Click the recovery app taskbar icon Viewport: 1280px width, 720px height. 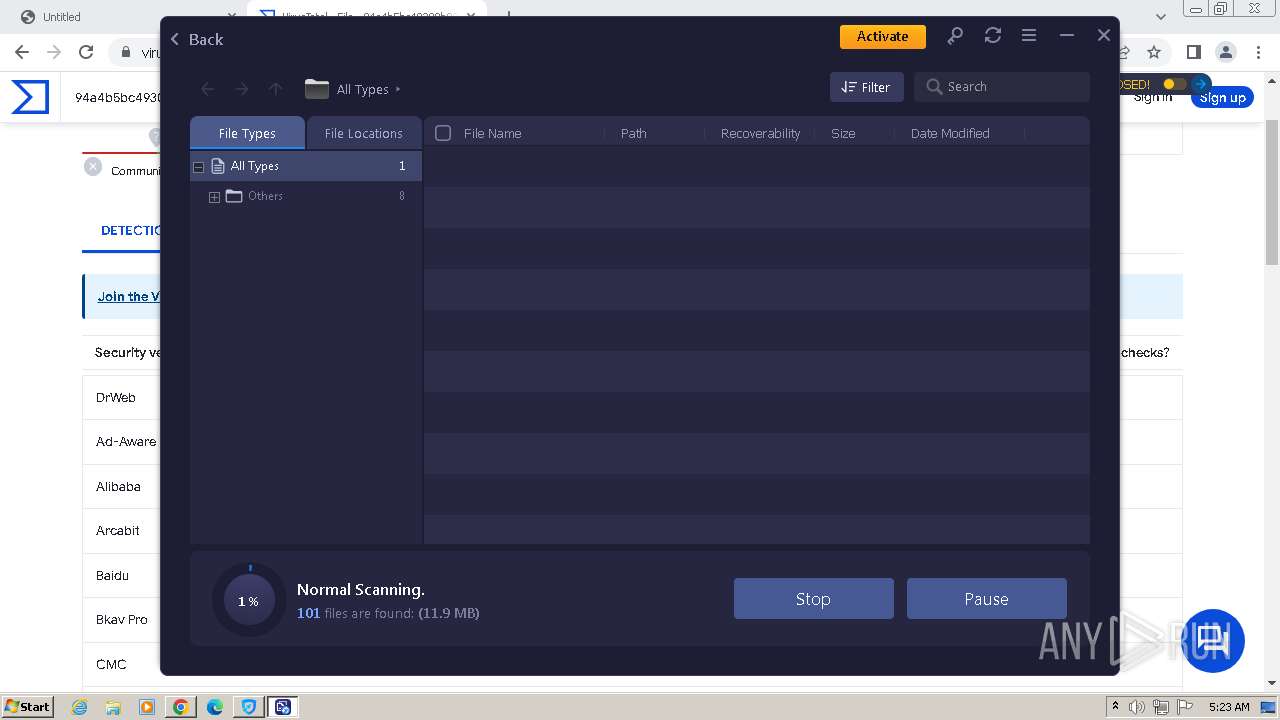(283, 707)
